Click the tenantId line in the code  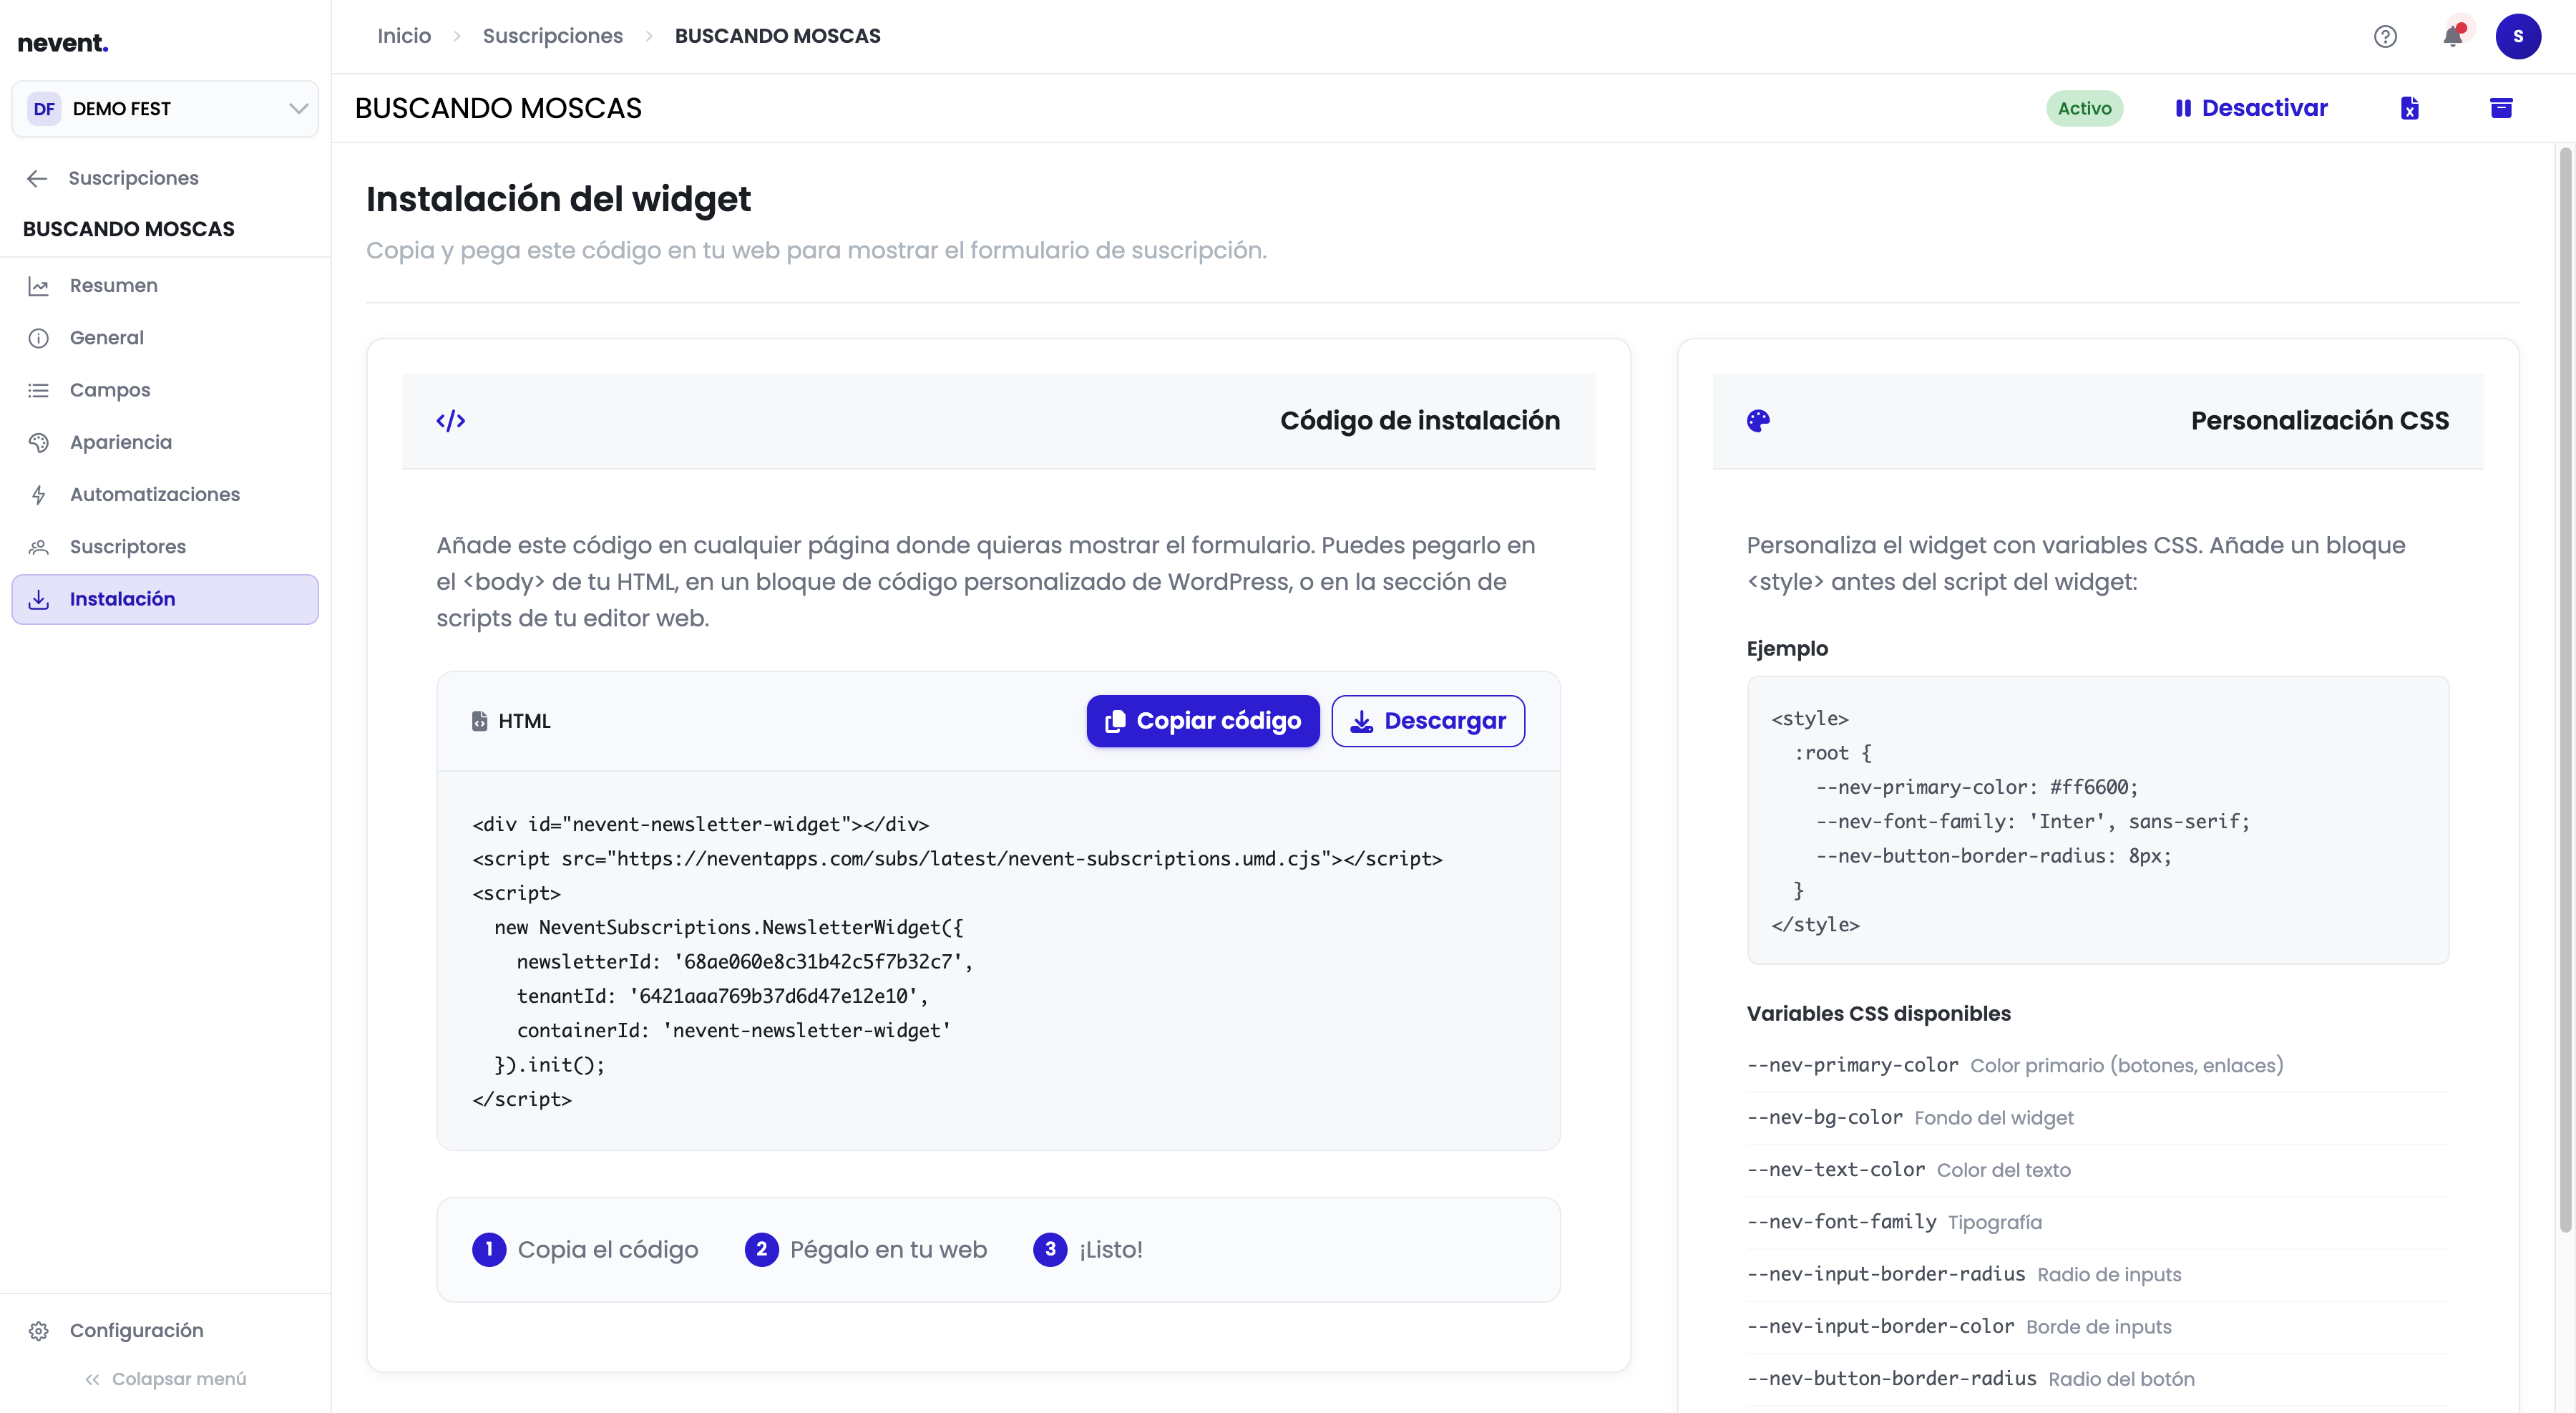pos(722,996)
